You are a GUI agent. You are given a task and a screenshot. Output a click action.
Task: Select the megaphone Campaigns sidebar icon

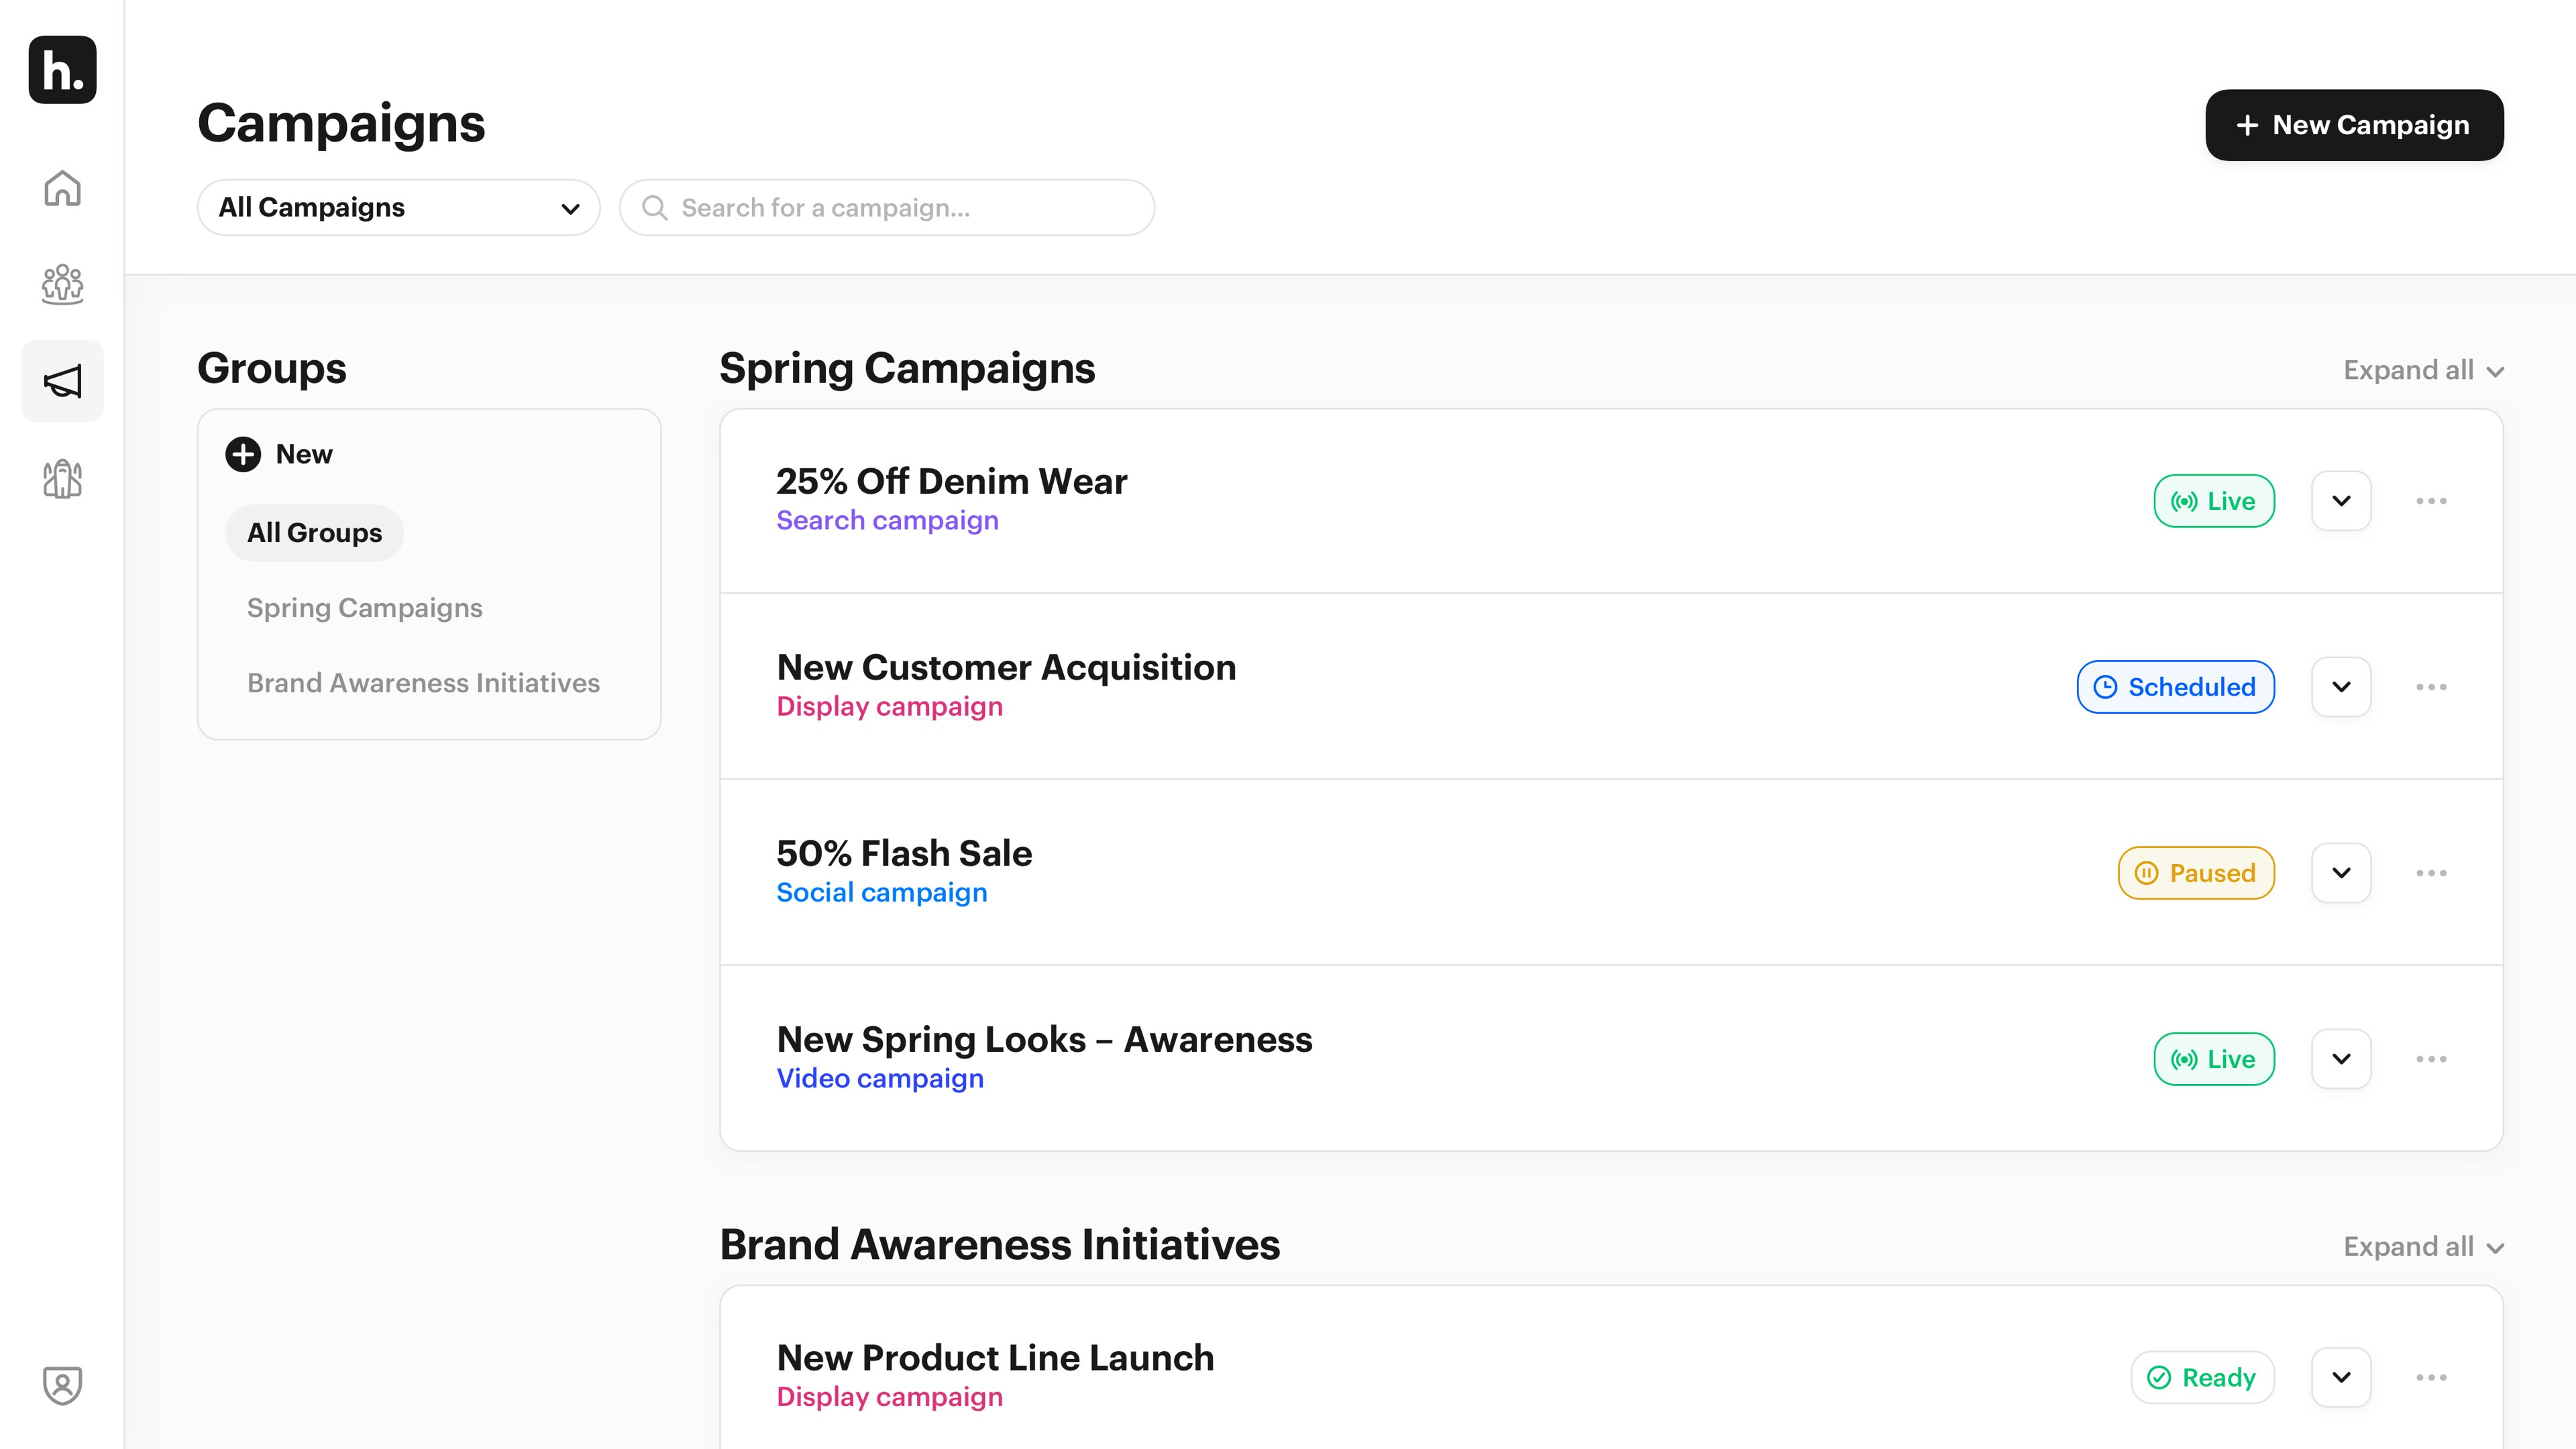click(x=62, y=381)
